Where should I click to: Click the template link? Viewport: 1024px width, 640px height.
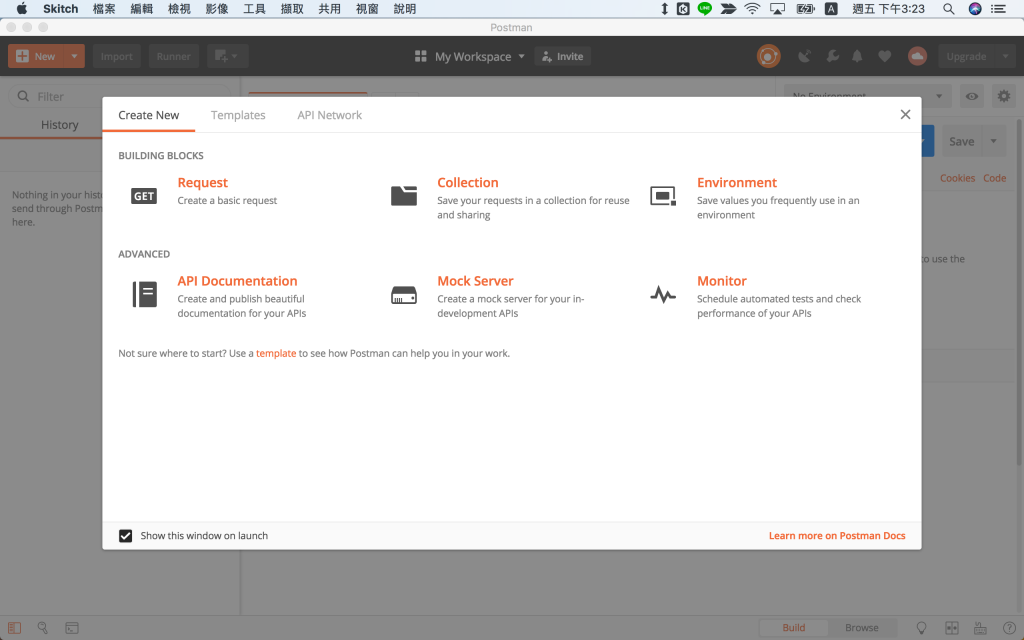(276, 353)
